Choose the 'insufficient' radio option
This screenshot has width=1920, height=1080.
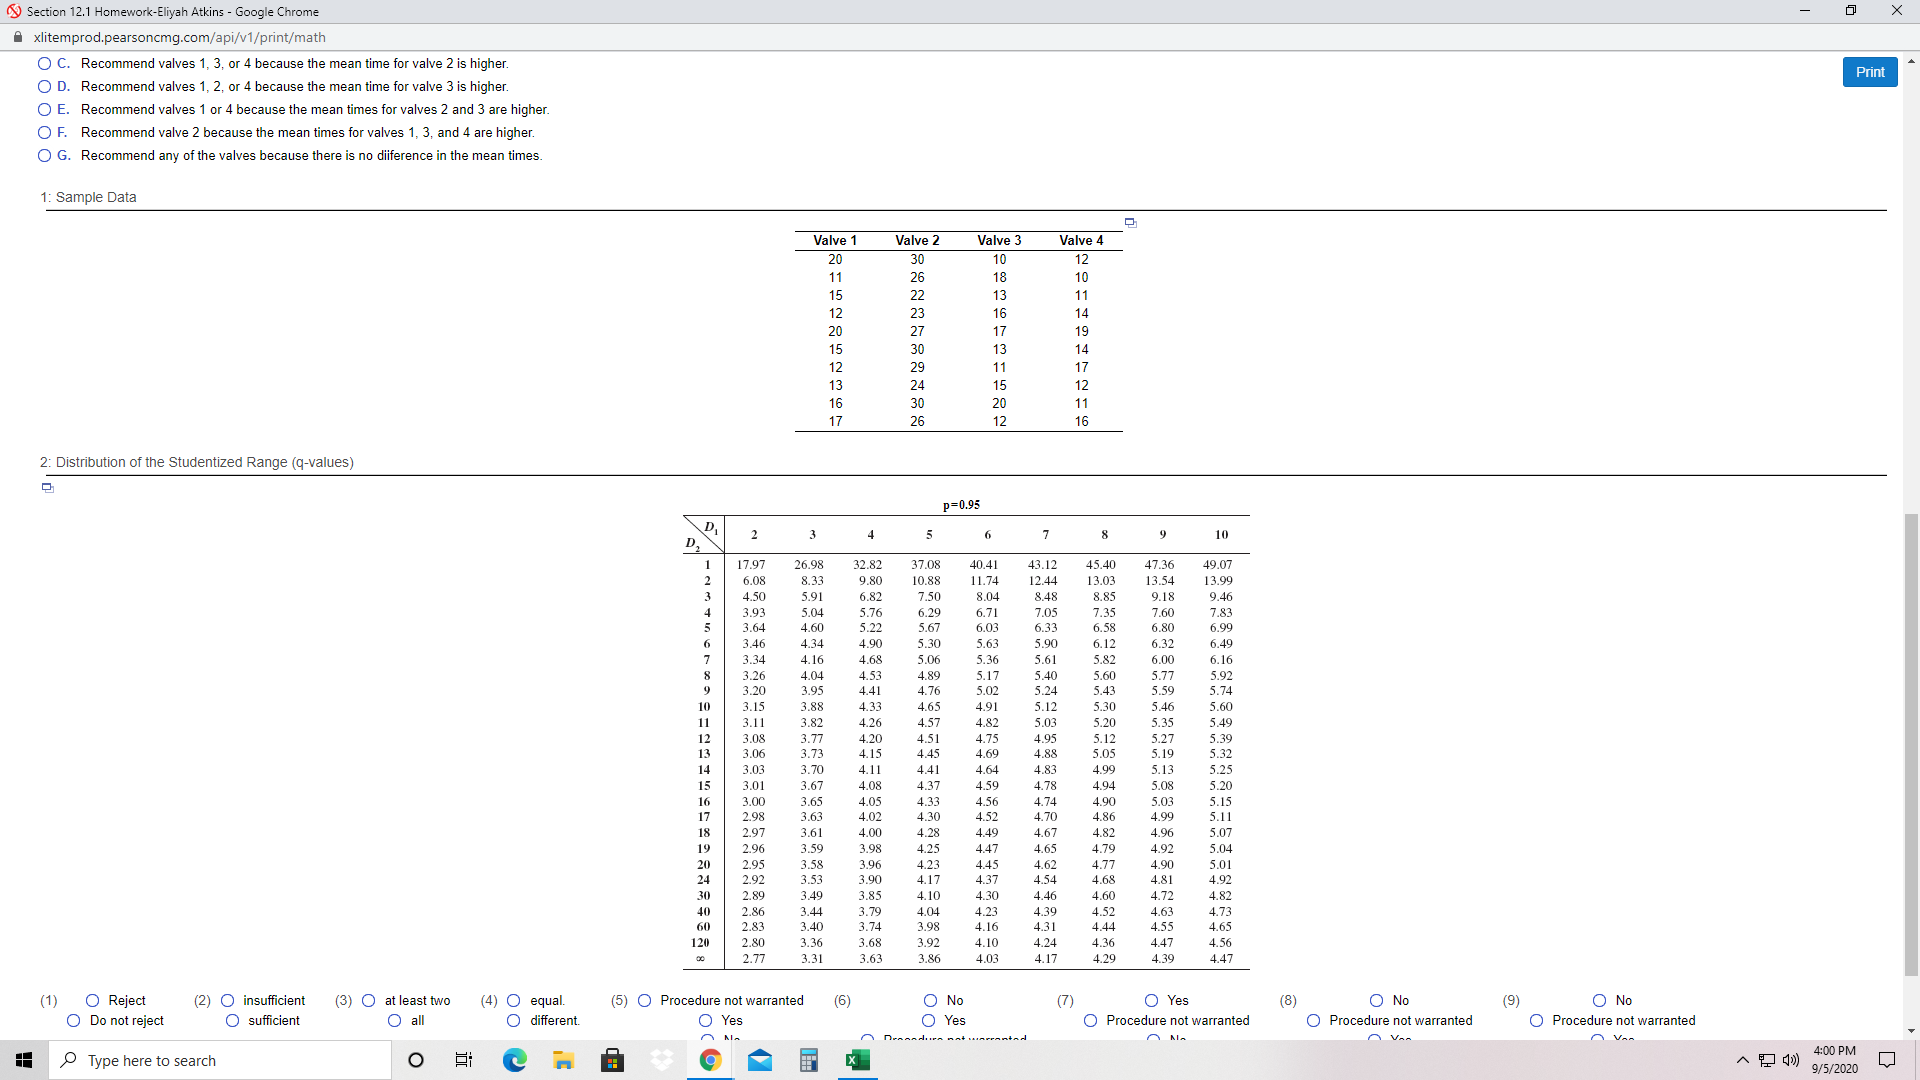click(227, 1000)
